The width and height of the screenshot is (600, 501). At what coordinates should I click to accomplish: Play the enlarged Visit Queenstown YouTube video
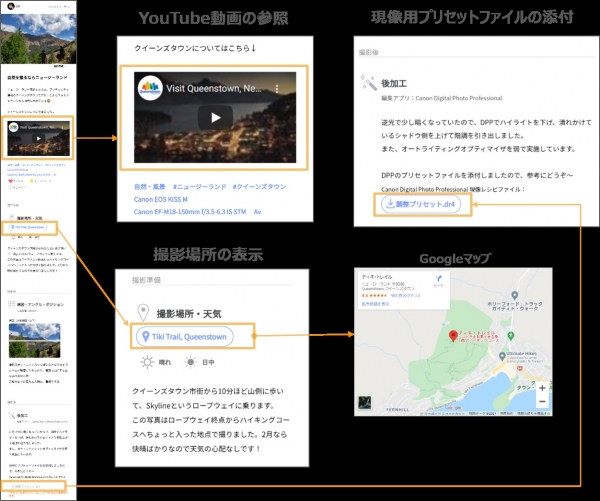215,117
